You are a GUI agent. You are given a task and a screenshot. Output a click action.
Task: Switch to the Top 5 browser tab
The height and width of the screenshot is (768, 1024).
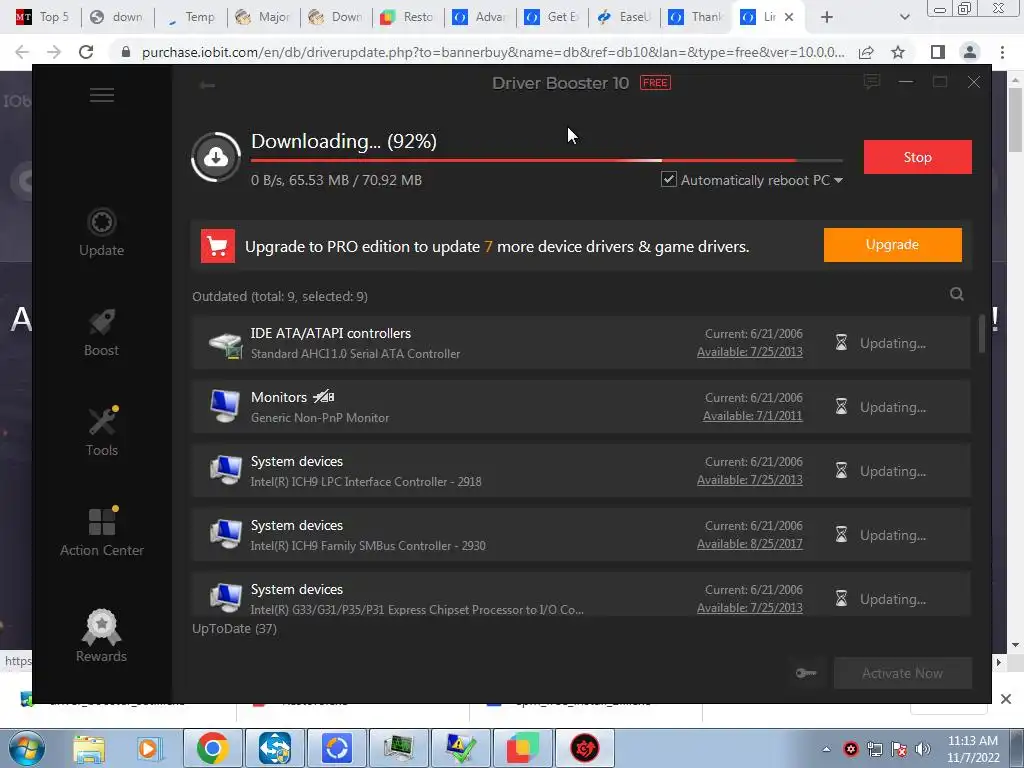point(44,17)
